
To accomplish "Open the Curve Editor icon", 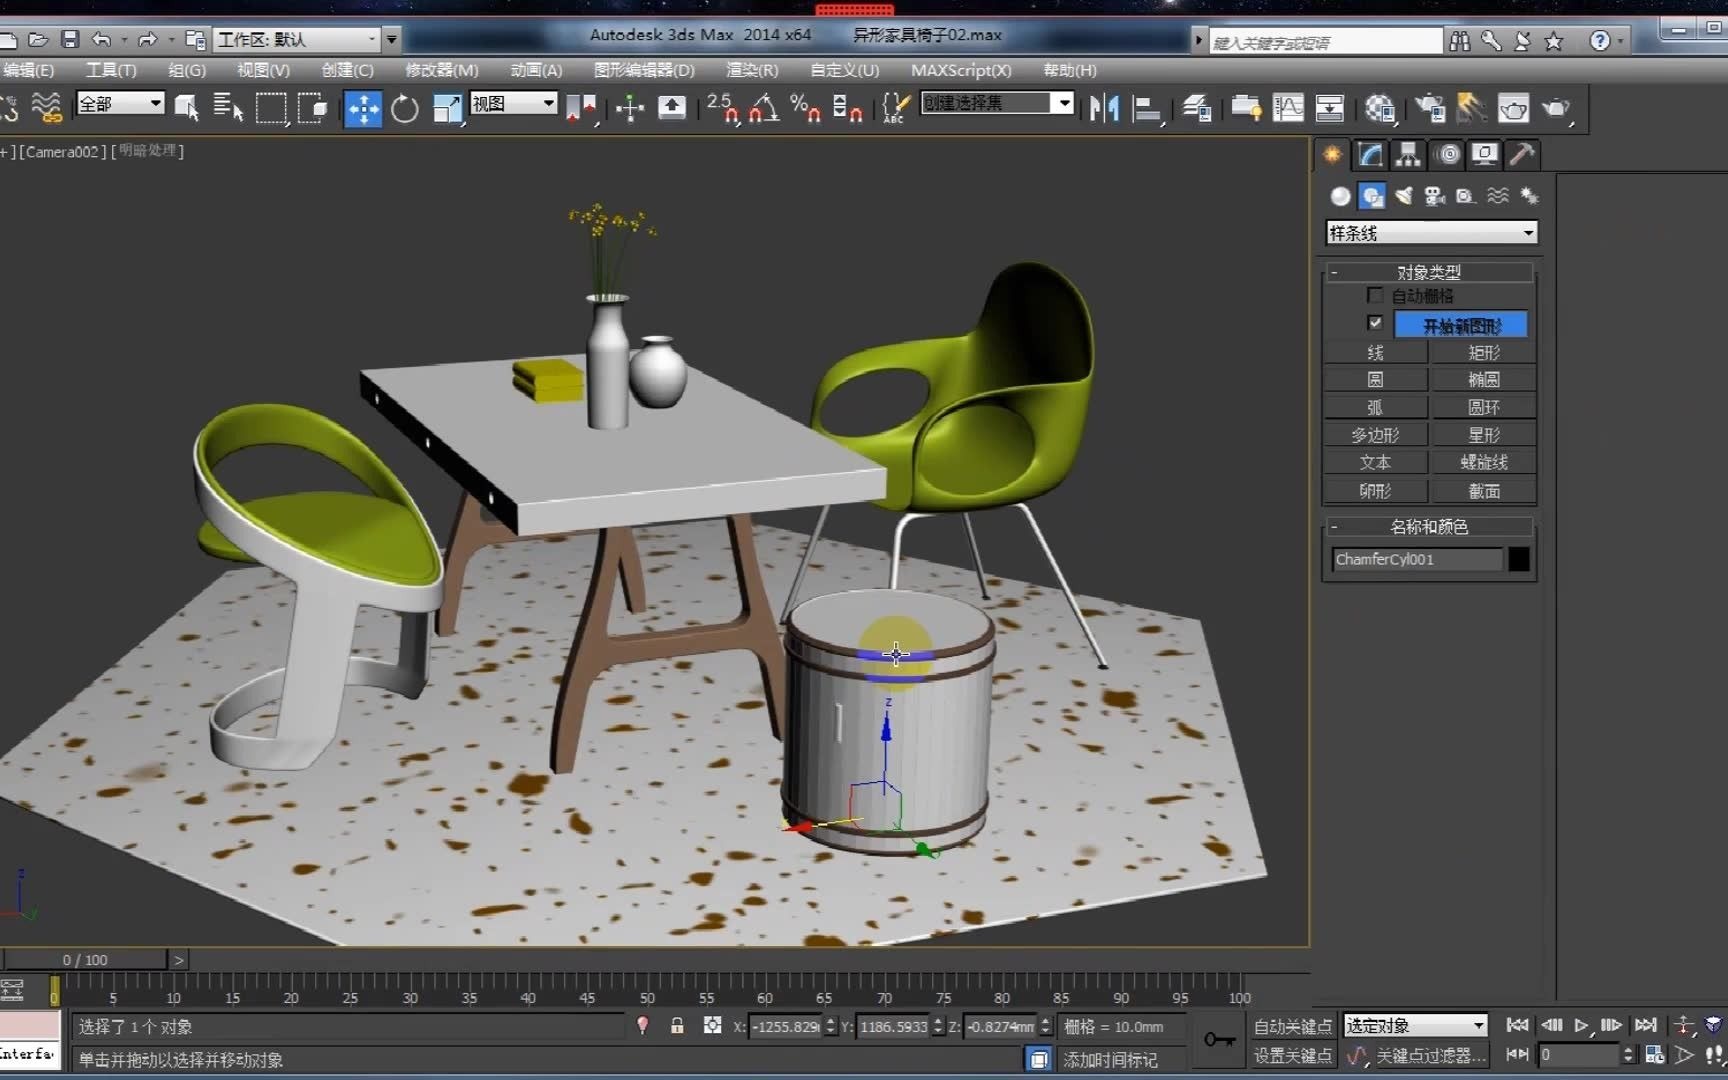I will 1288,108.
